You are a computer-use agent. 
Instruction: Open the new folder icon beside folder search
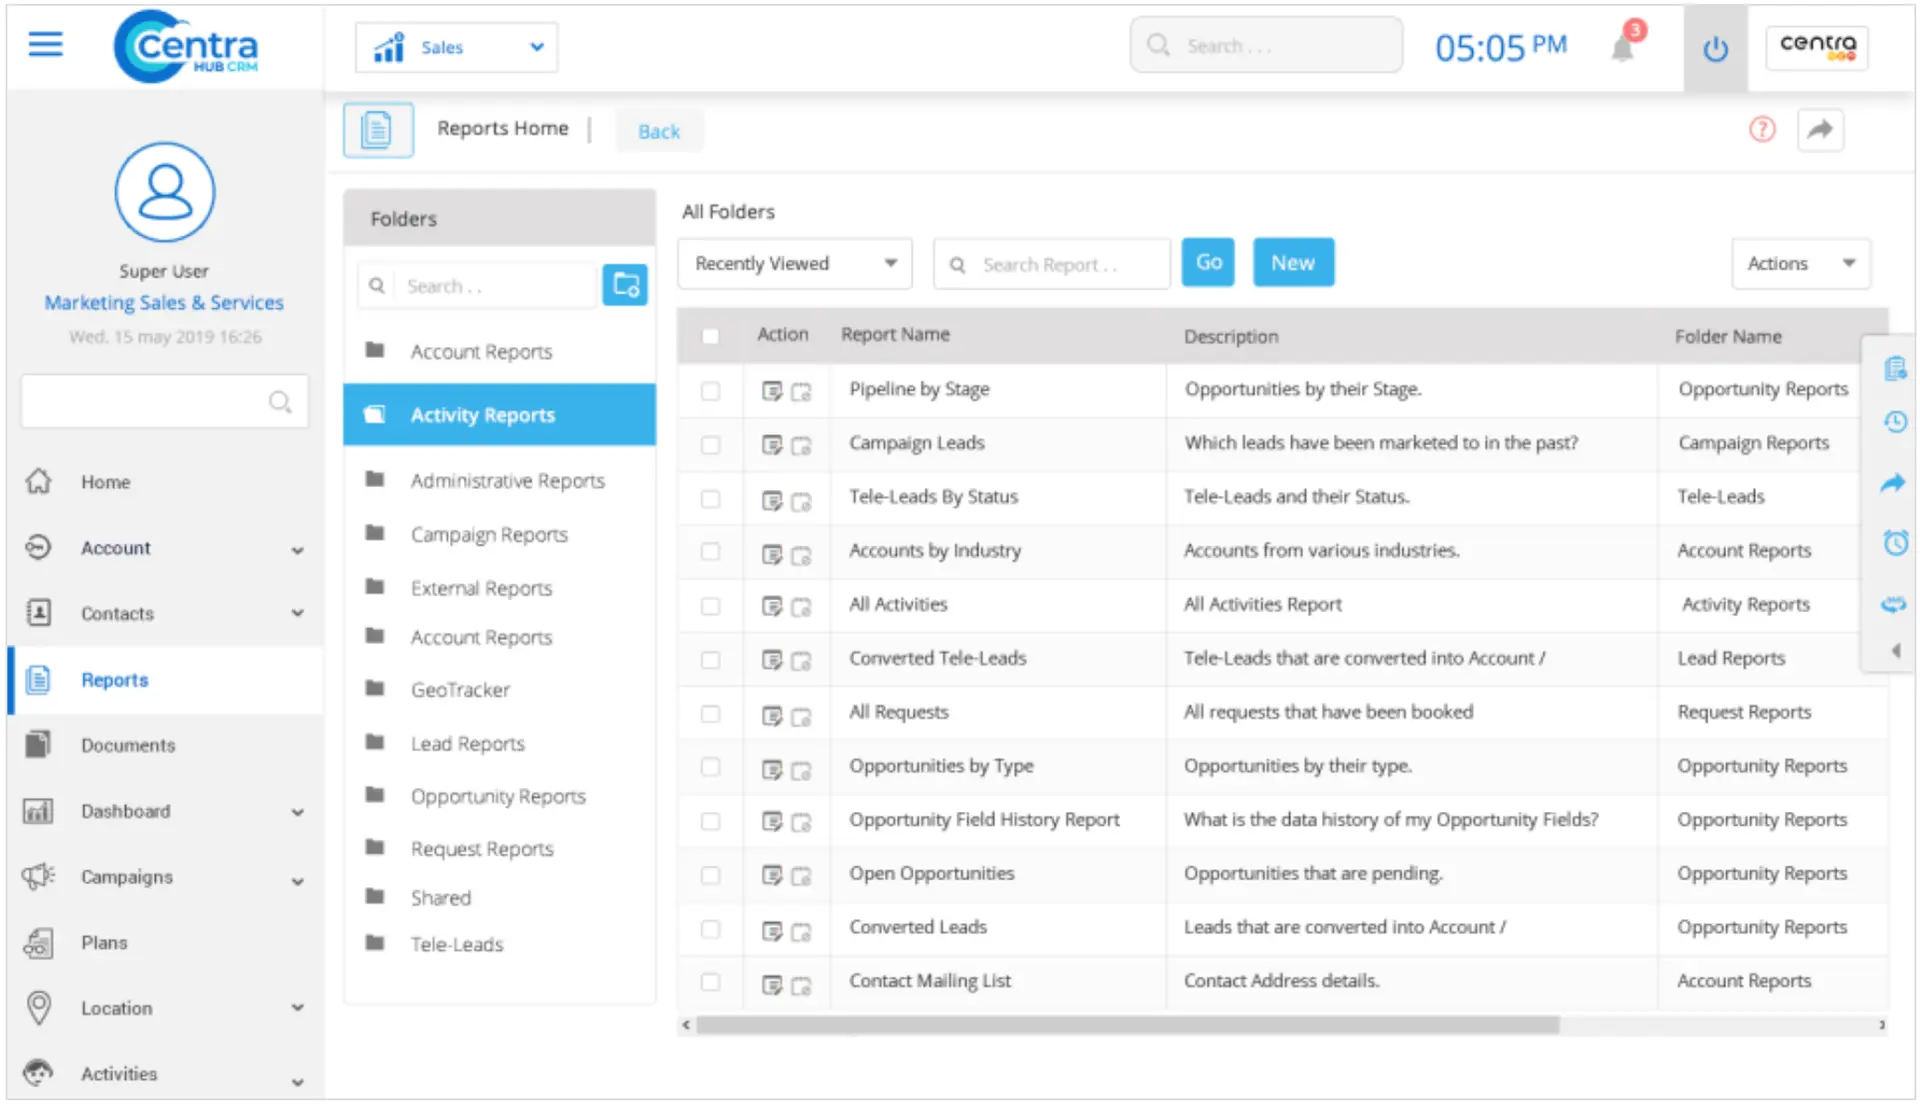click(625, 285)
